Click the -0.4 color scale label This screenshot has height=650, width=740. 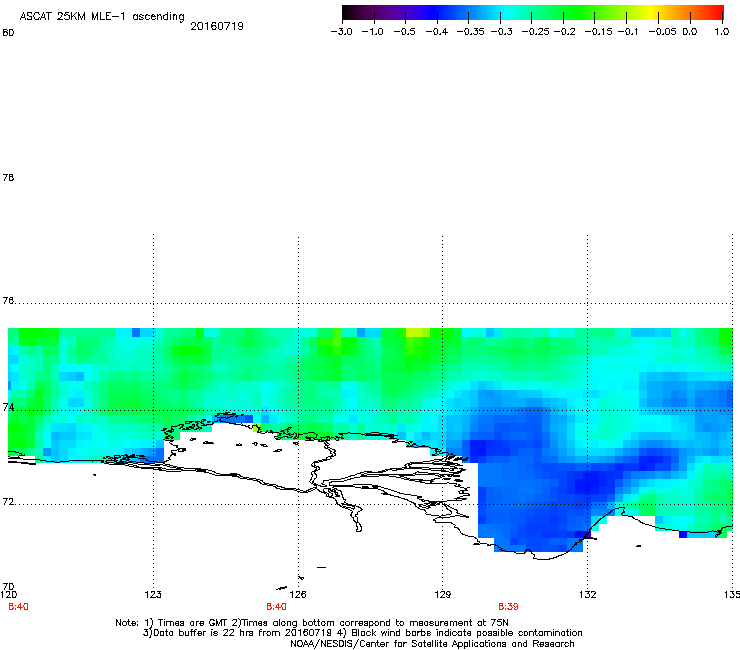pos(437,32)
